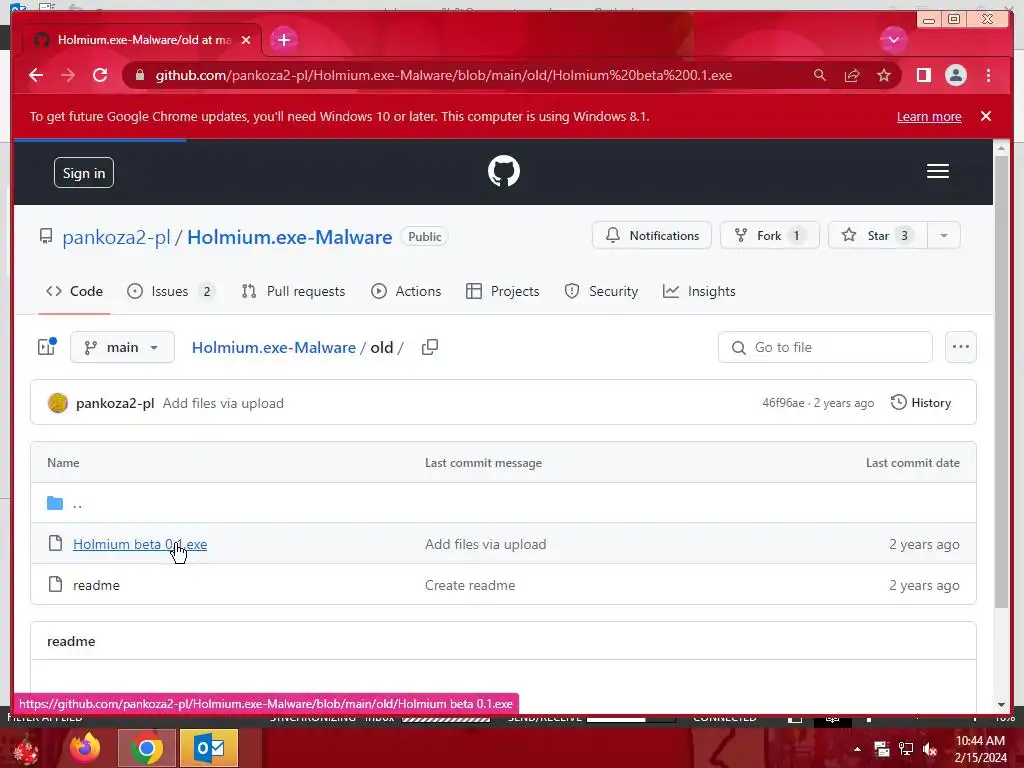Click Firefox icon in taskbar

[85, 748]
